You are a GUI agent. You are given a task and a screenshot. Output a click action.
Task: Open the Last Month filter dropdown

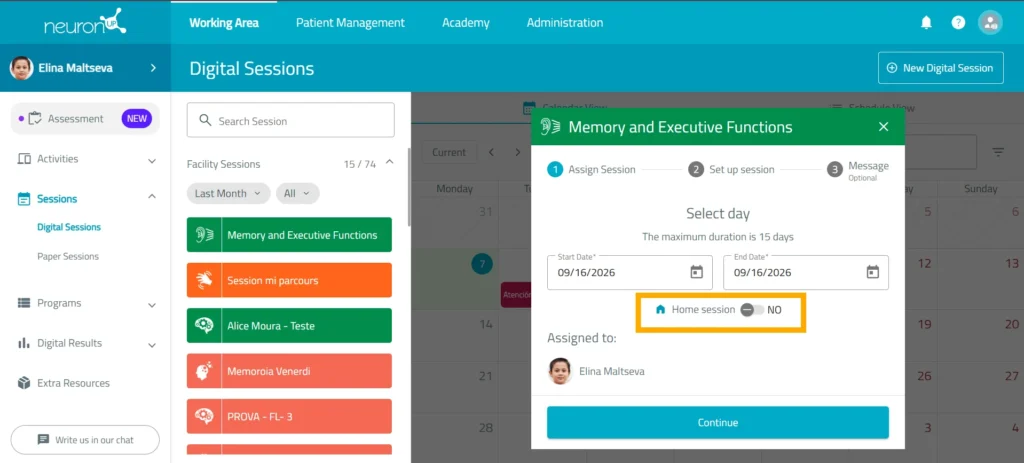pyautogui.click(x=228, y=193)
